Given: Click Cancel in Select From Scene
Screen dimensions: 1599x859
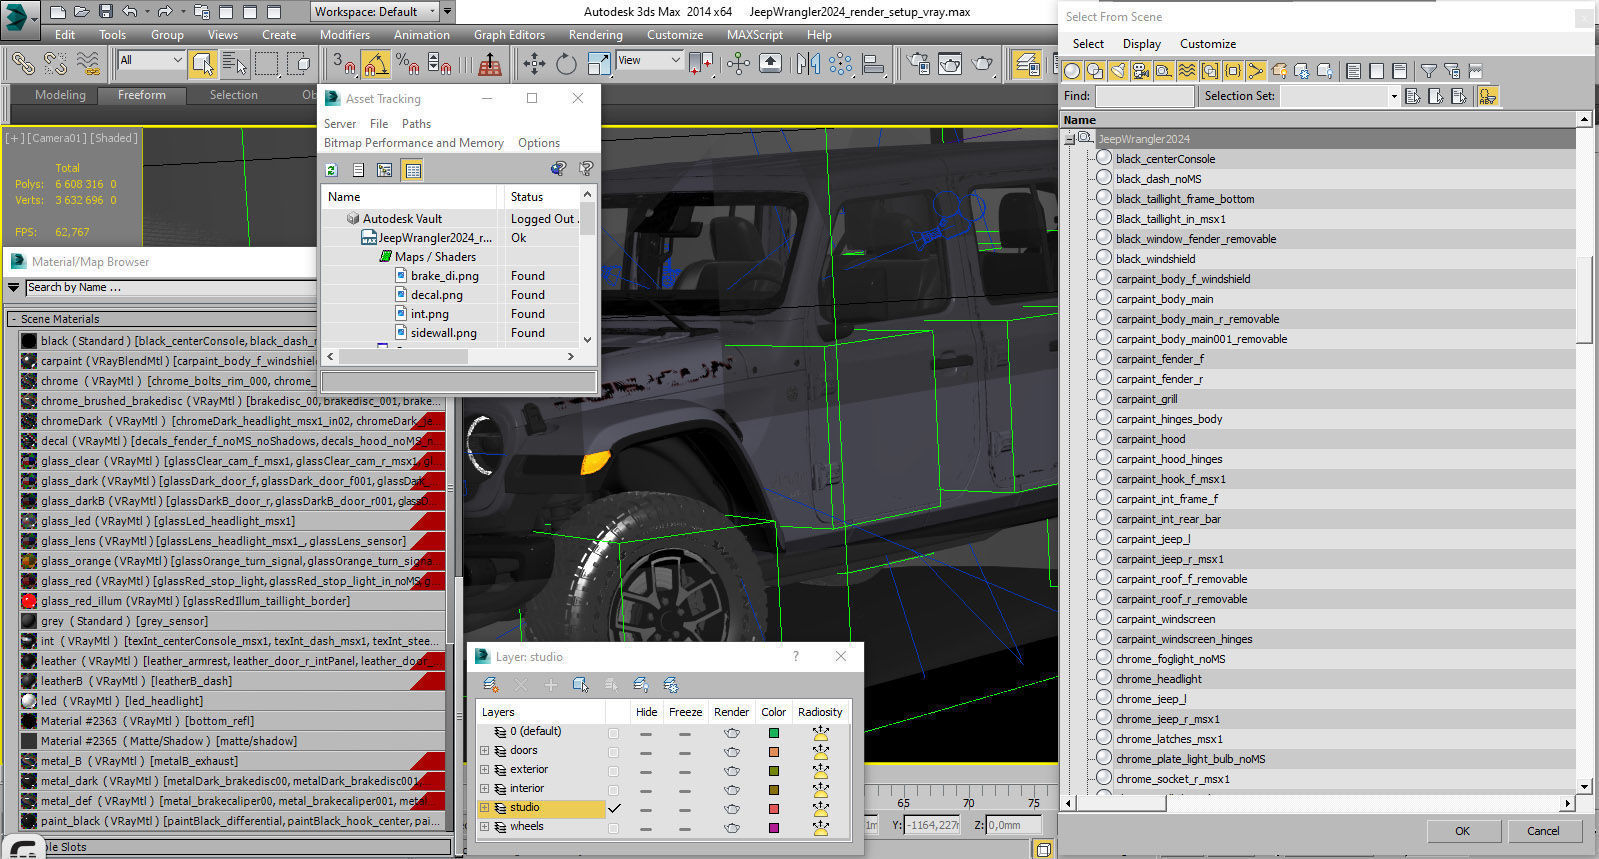Looking at the screenshot, I should point(1543,831).
